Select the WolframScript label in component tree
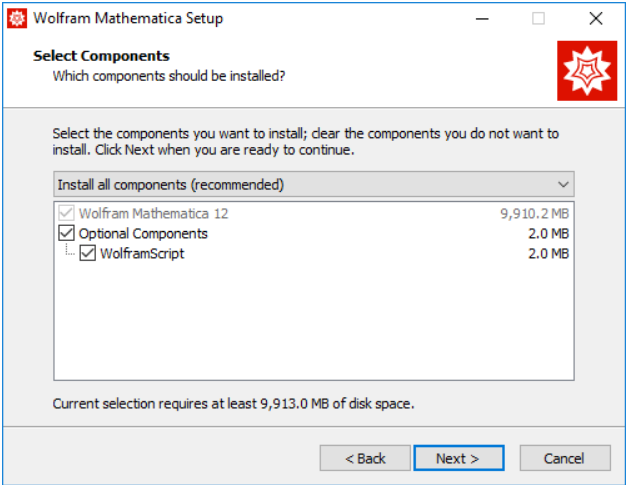The image size is (626, 485). (x=142, y=253)
